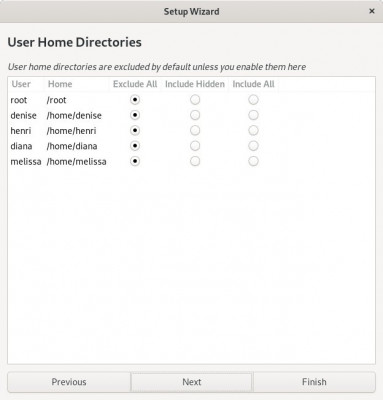Select Include All for diana
The image size is (383, 400).
pos(253,146)
